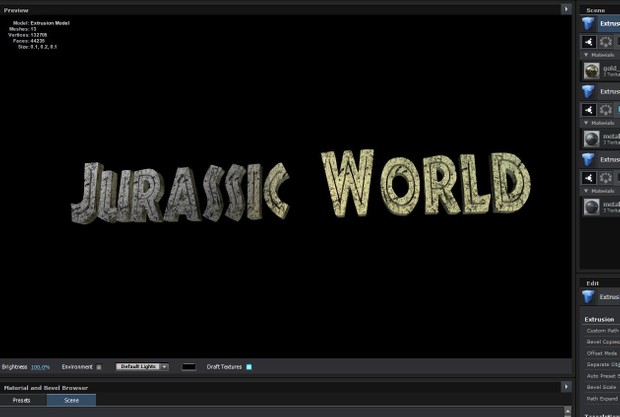This screenshot has height=417, width=620.
Task: Toggle the Draft Textures checkbox
Action: tap(249, 367)
